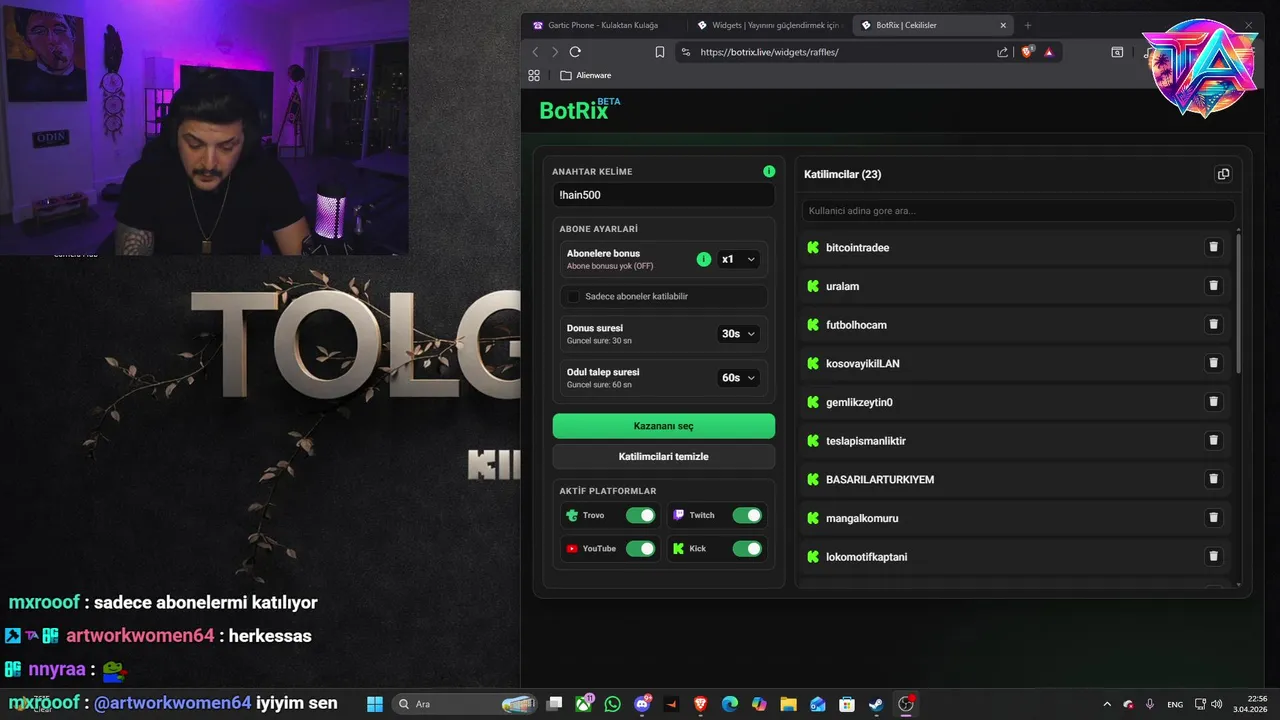The width and height of the screenshot is (1280, 720).
Task: Reload the page with the browser refresh icon
Action: coord(575,52)
